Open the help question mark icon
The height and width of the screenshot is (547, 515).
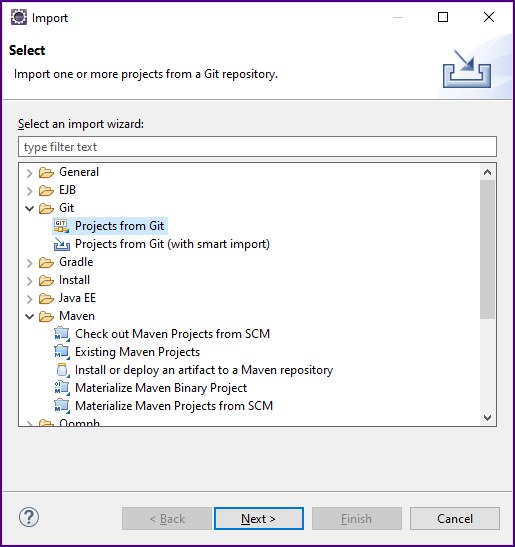29,517
